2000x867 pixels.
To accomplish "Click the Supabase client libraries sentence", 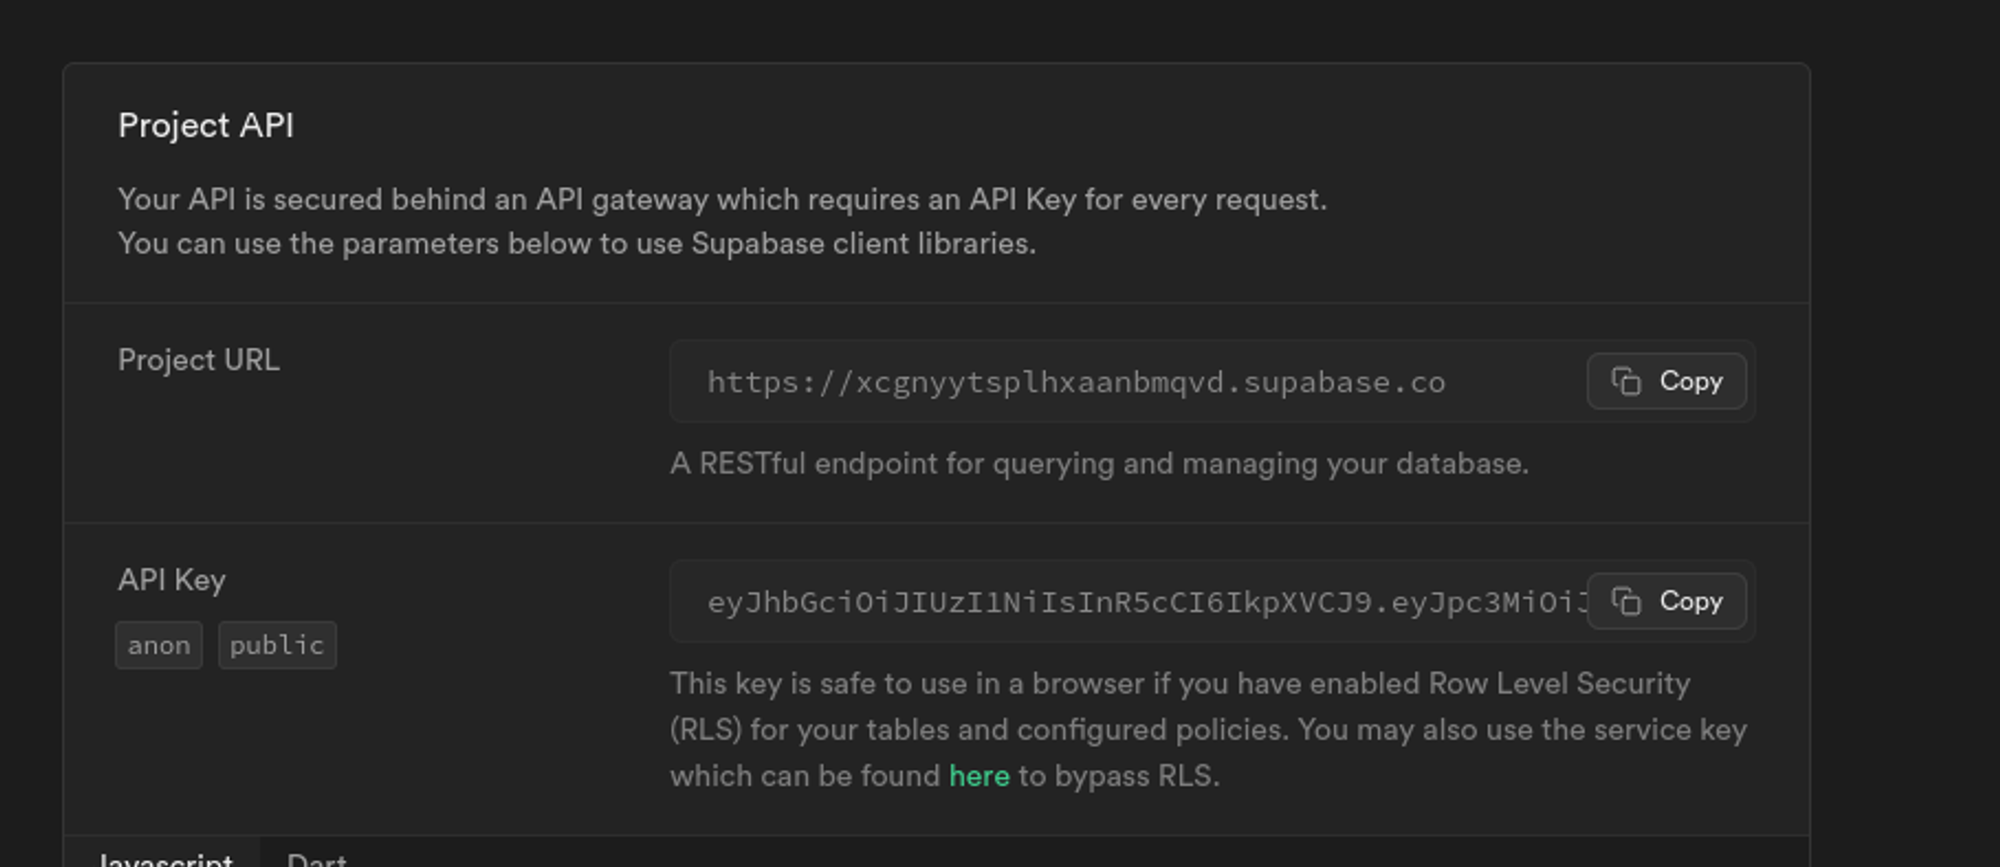I will coord(576,244).
